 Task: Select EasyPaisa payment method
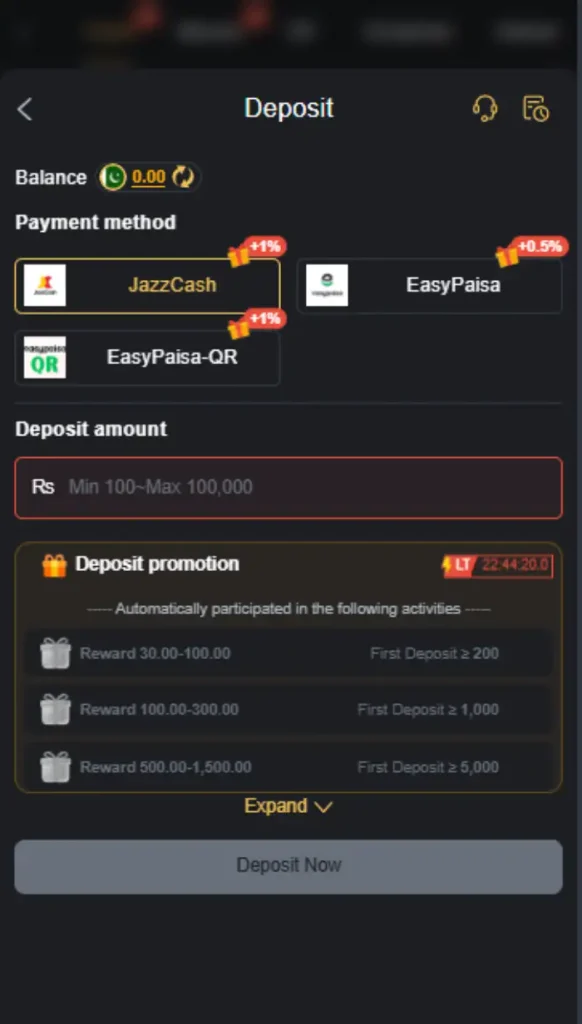point(430,285)
